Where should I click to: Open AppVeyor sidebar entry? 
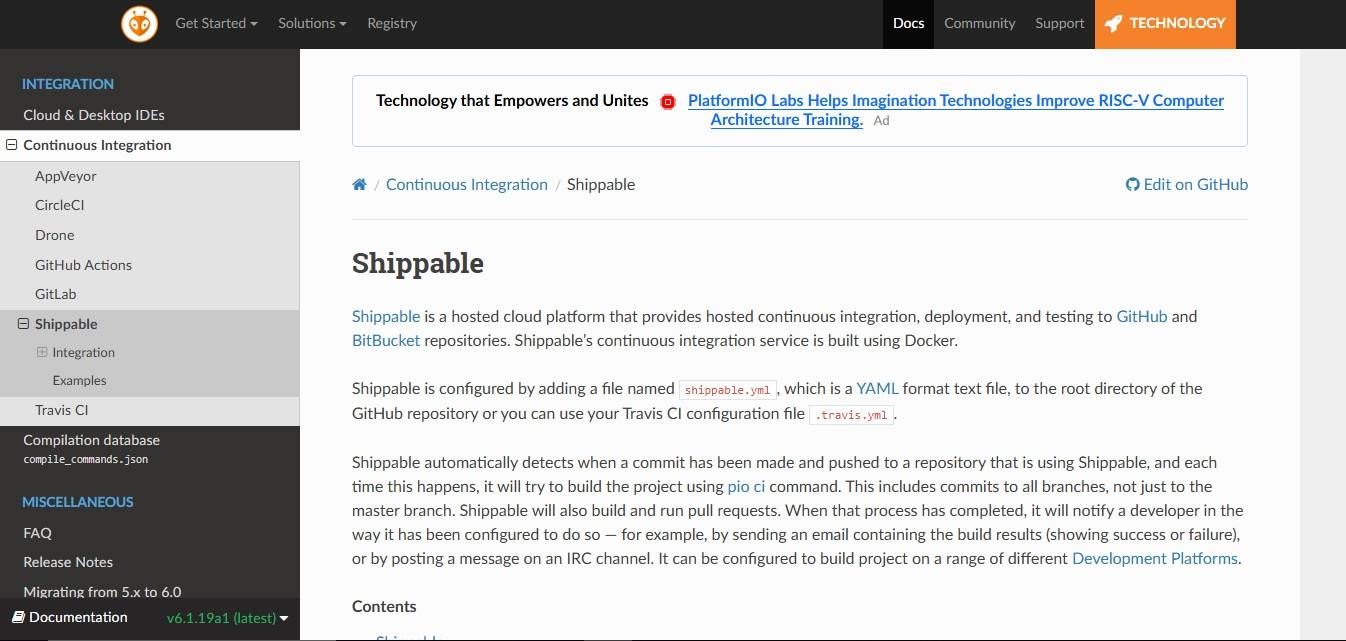click(66, 176)
